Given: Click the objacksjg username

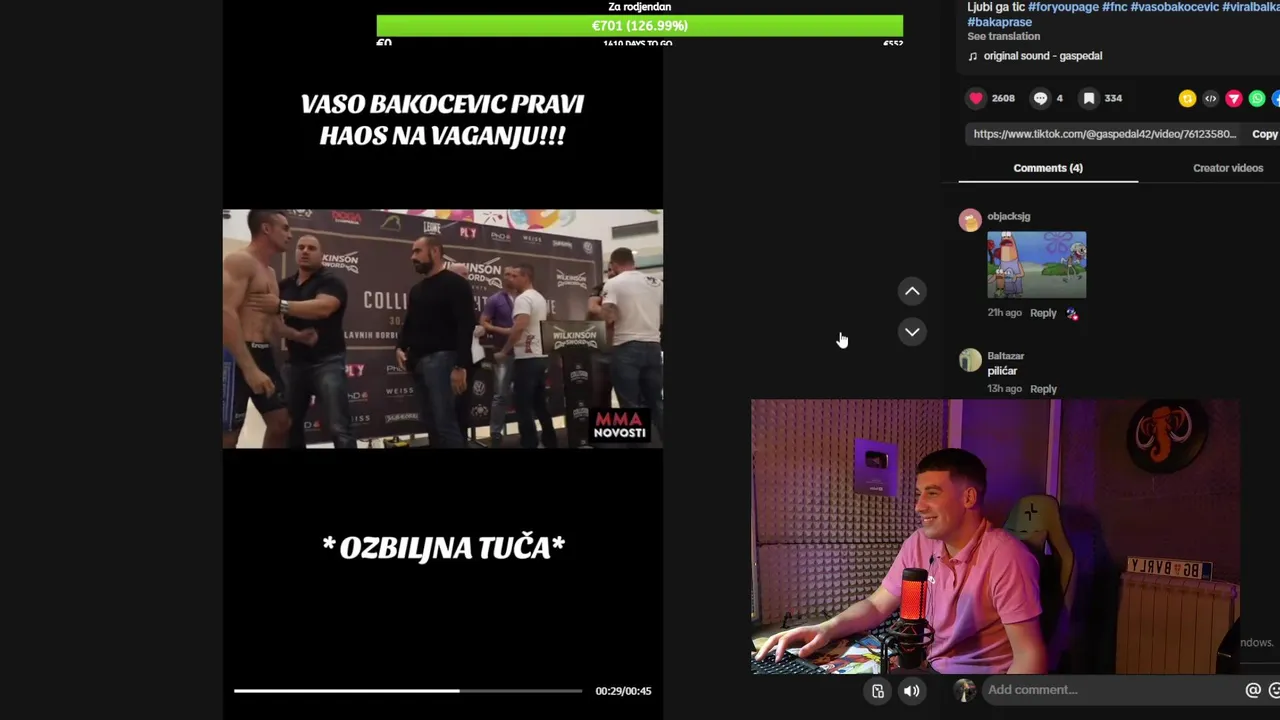Looking at the screenshot, I should click(1008, 216).
